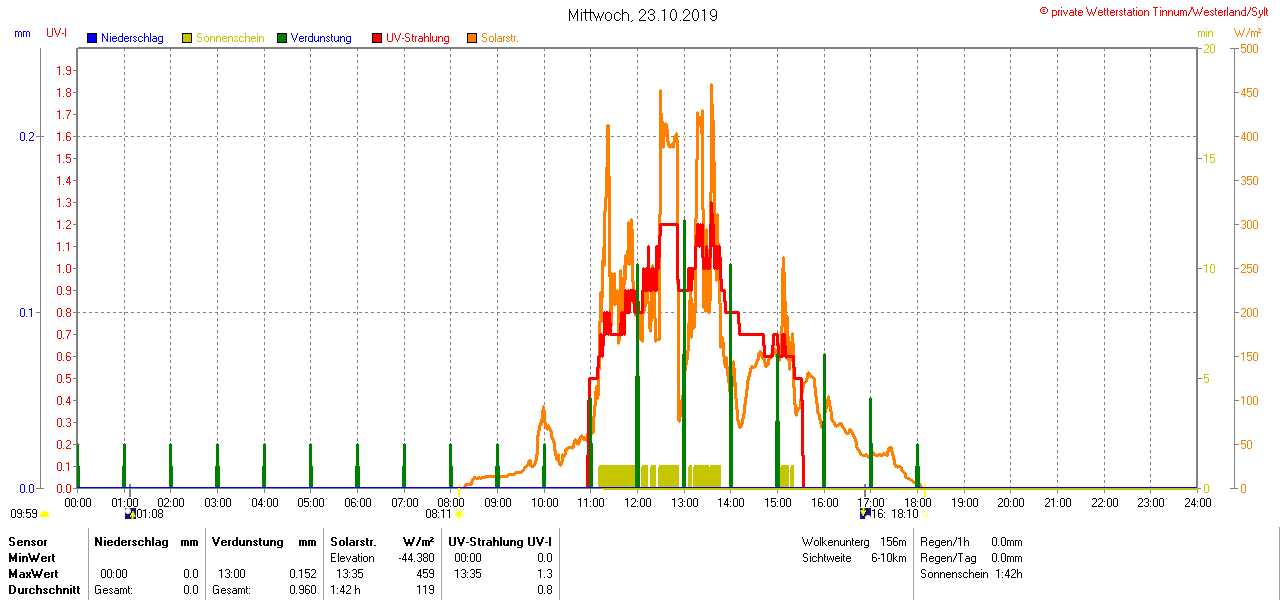Image resolution: width=1280 pixels, height=600 pixels.
Task: Click the Solarstr. max value 459
Action: pos(425,574)
